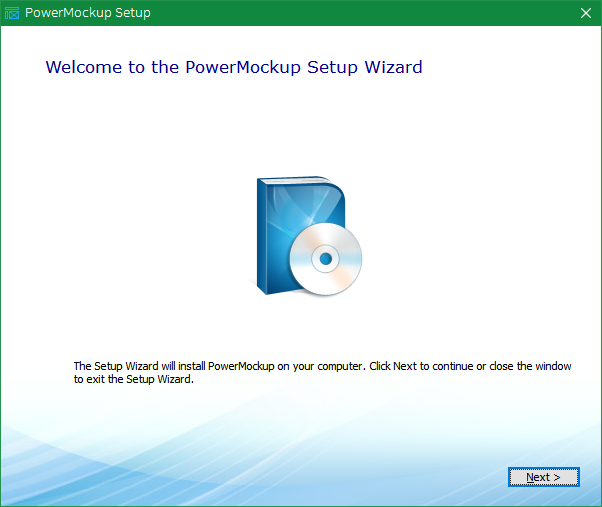Click the "PowerMockup Setup" window title text

[x=88, y=13]
